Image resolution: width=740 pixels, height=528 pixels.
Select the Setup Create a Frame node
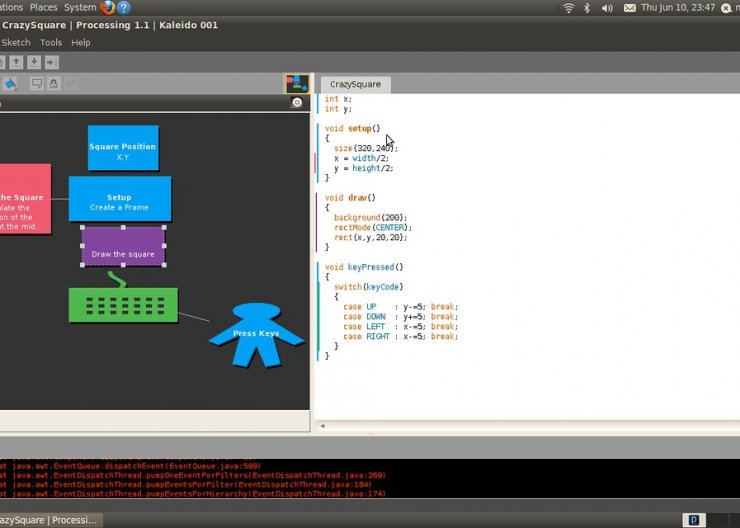pos(120,199)
